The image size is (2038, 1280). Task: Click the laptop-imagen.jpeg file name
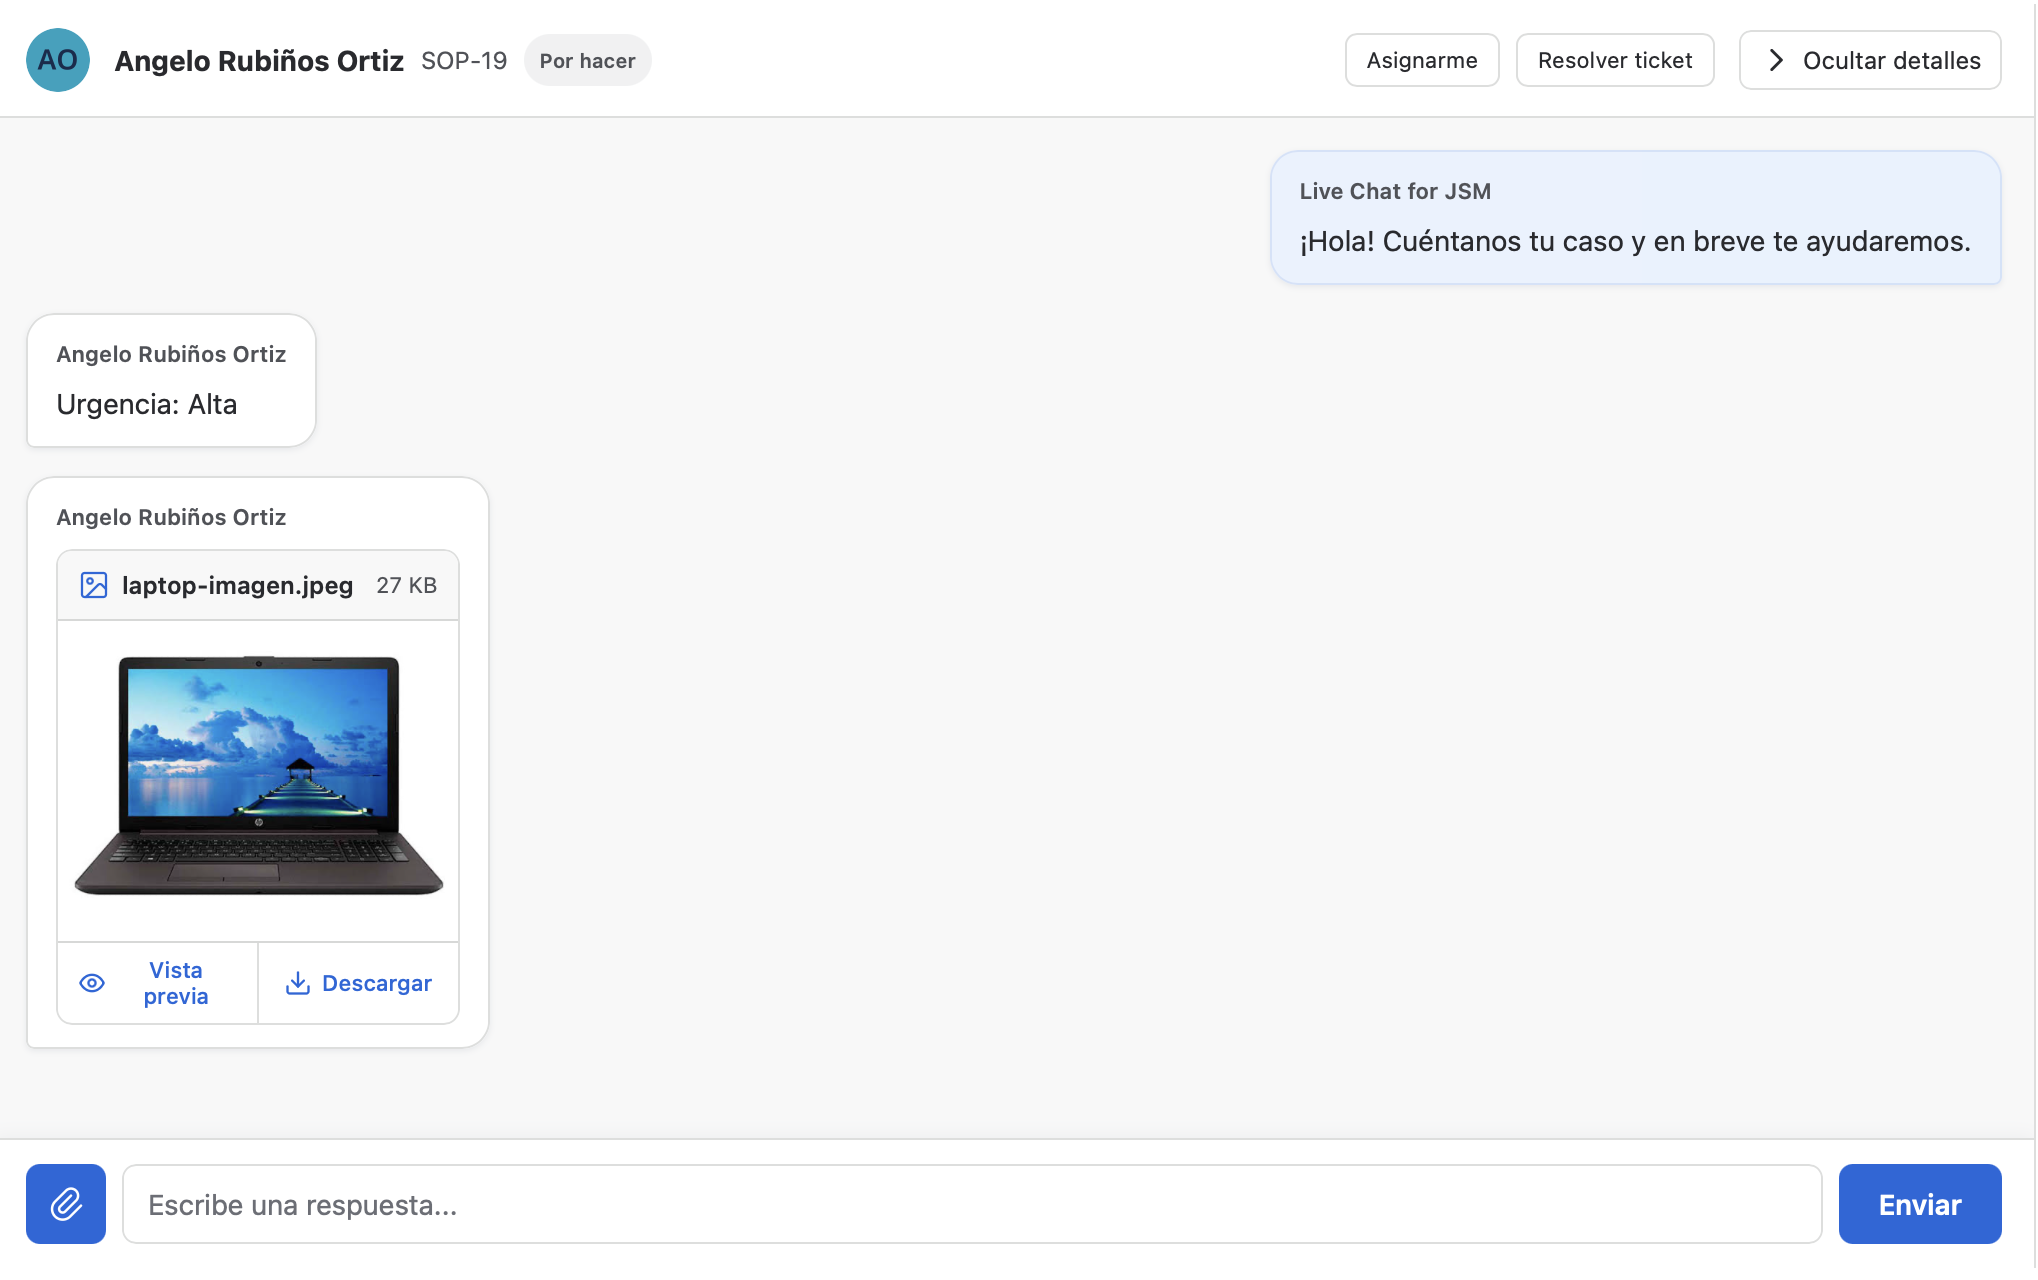coord(238,585)
